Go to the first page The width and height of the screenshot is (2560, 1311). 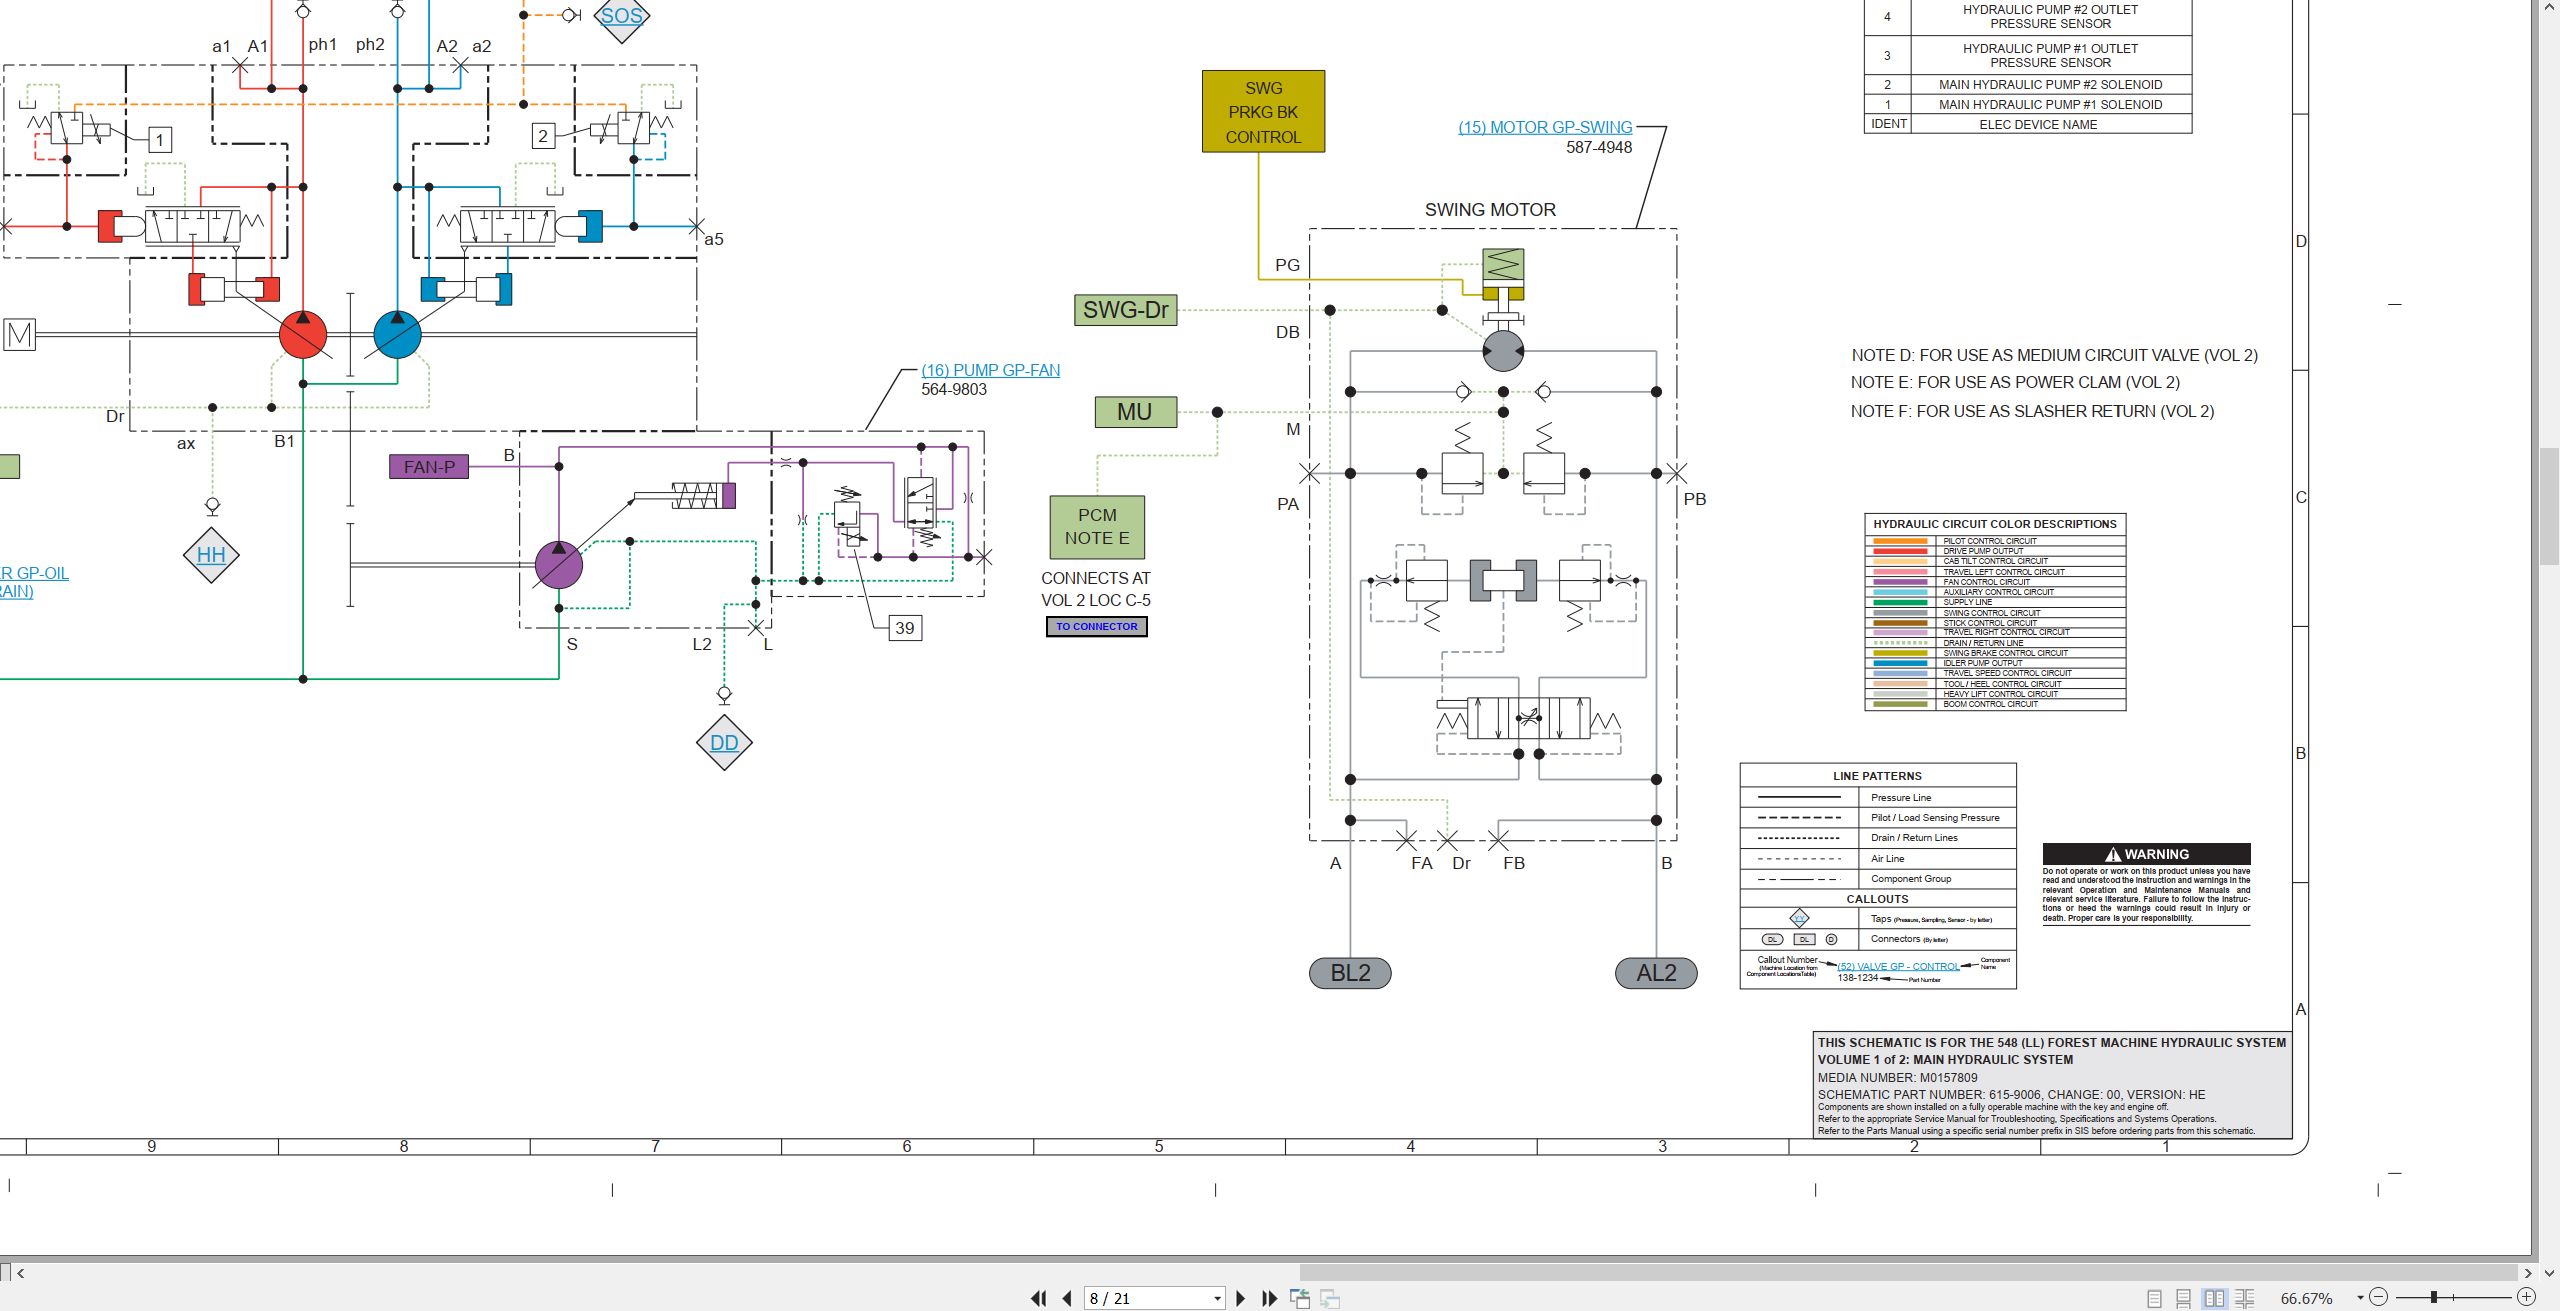1039,1298
